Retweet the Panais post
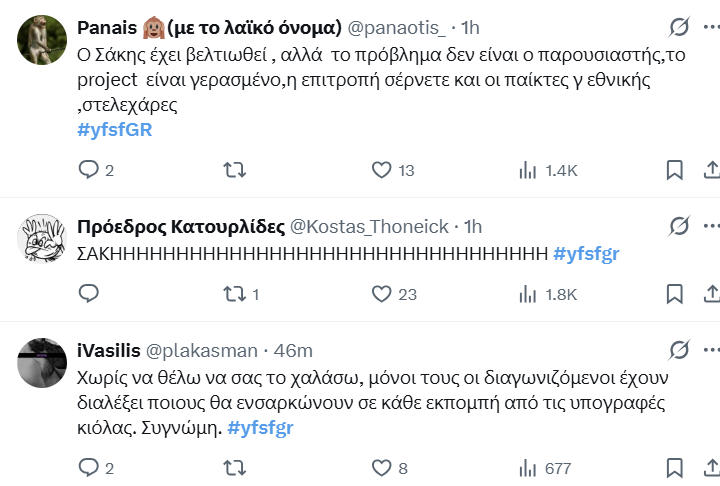 coord(235,170)
